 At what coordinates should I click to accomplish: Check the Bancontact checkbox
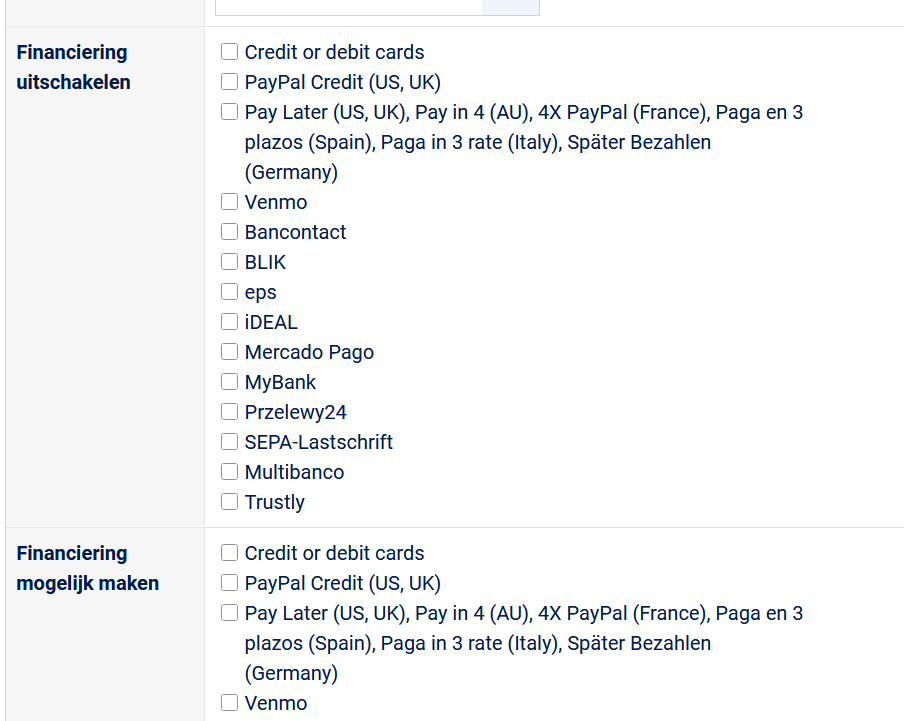tap(230, 232)
